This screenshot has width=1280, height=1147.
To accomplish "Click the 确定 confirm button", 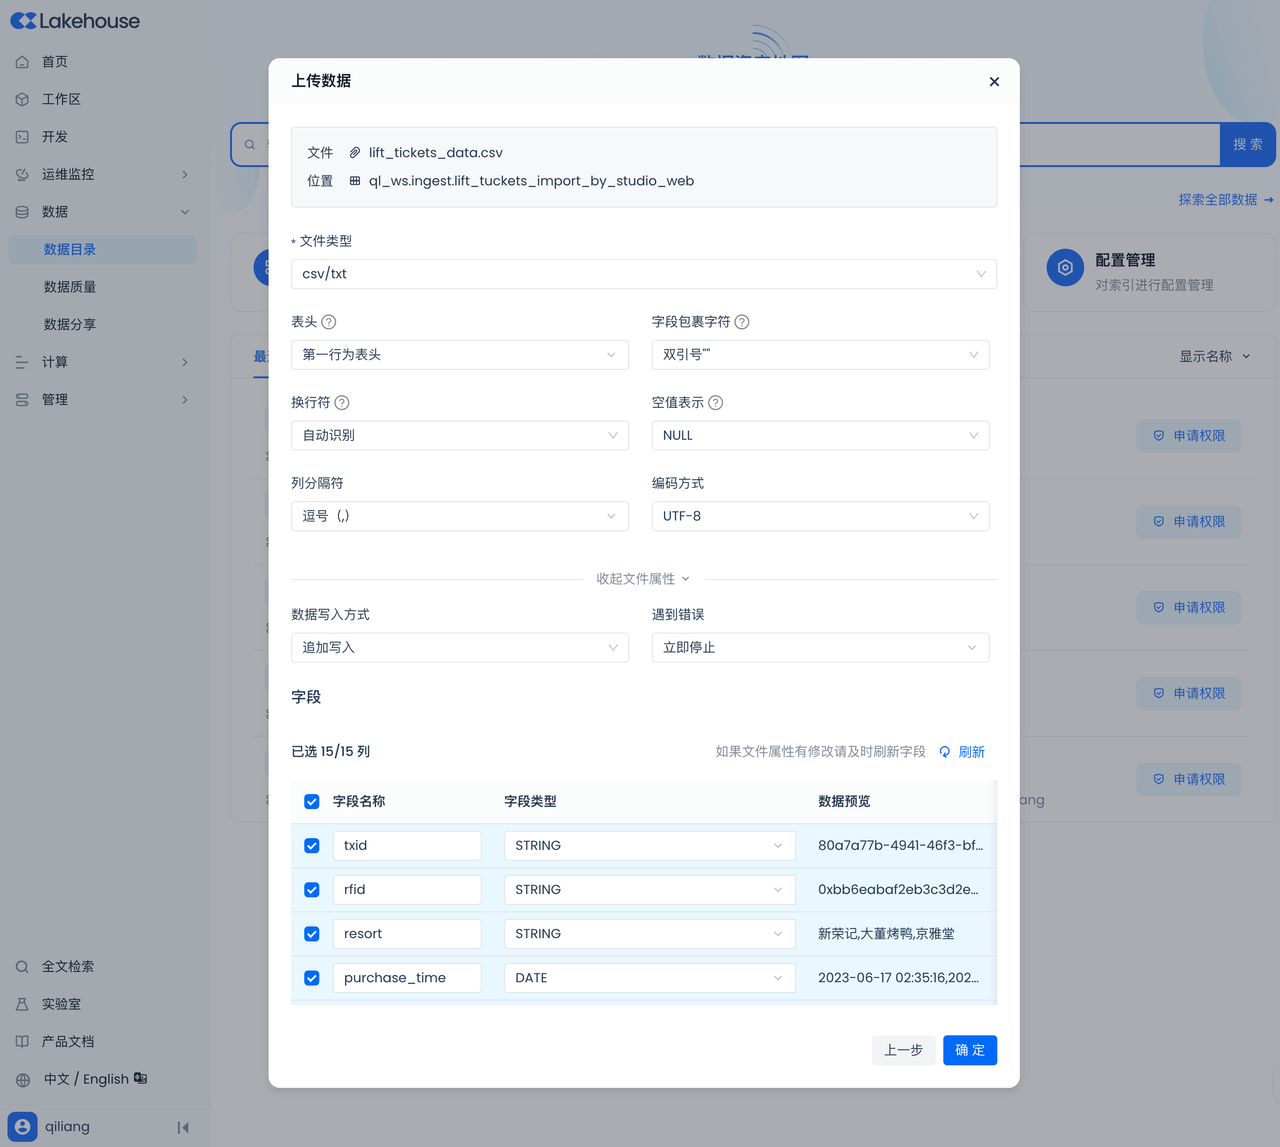I will pos(969,1050).
